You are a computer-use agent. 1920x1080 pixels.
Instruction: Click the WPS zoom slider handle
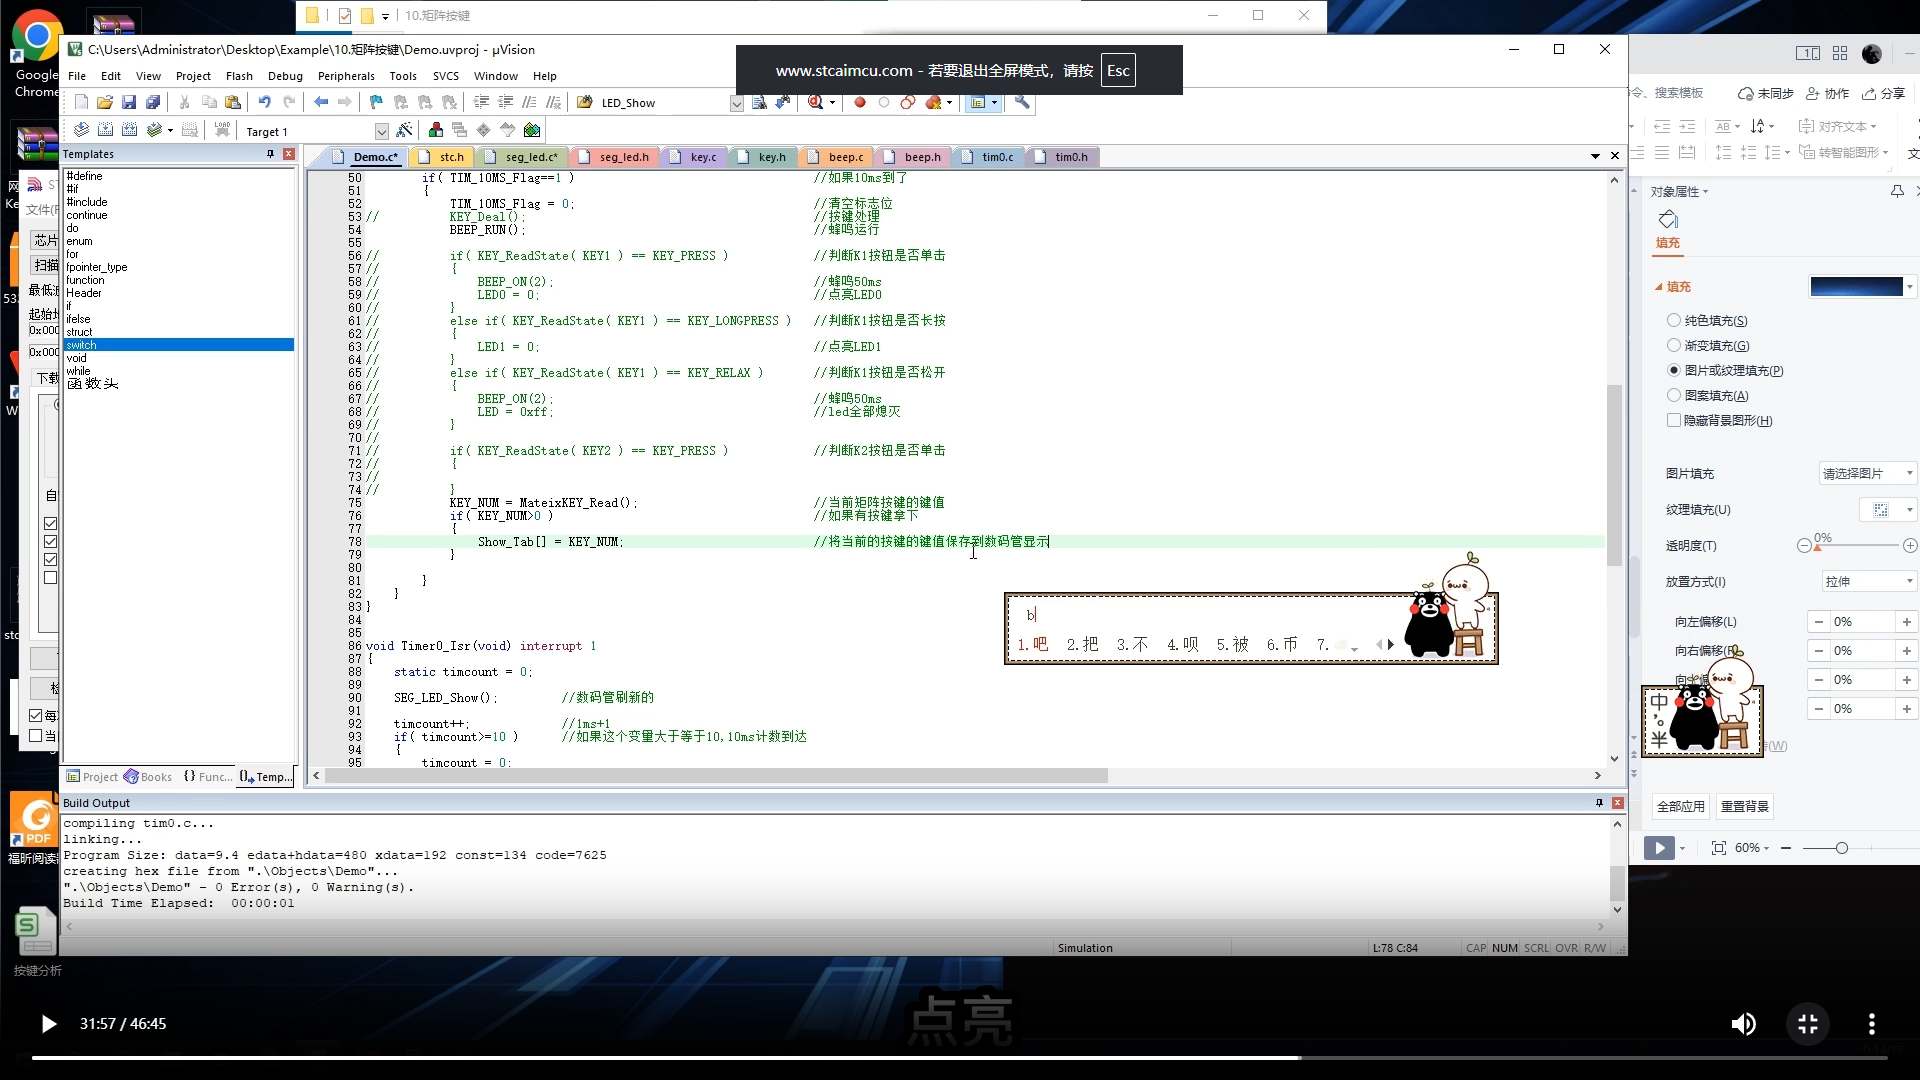pos(1841,848)
